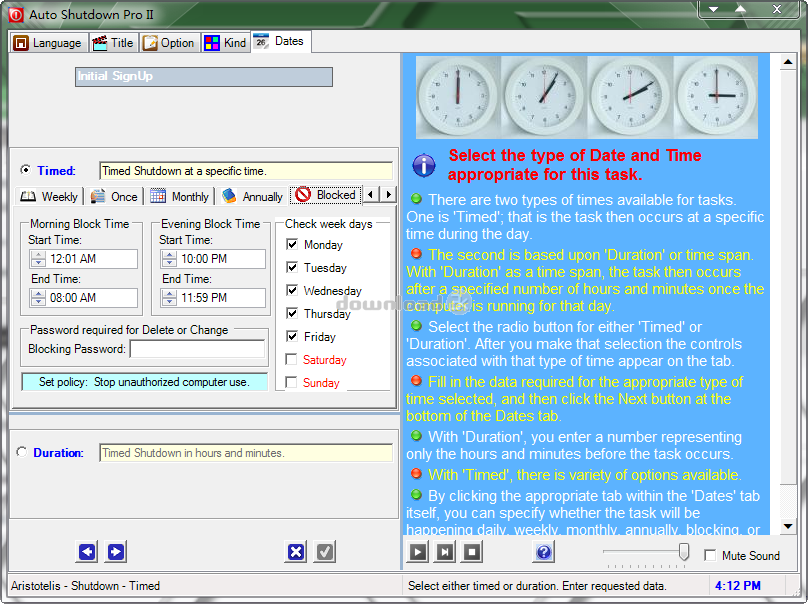Click the blue info icon in help panel
Viewport: 808px width, 604px height.
point(424,165)
